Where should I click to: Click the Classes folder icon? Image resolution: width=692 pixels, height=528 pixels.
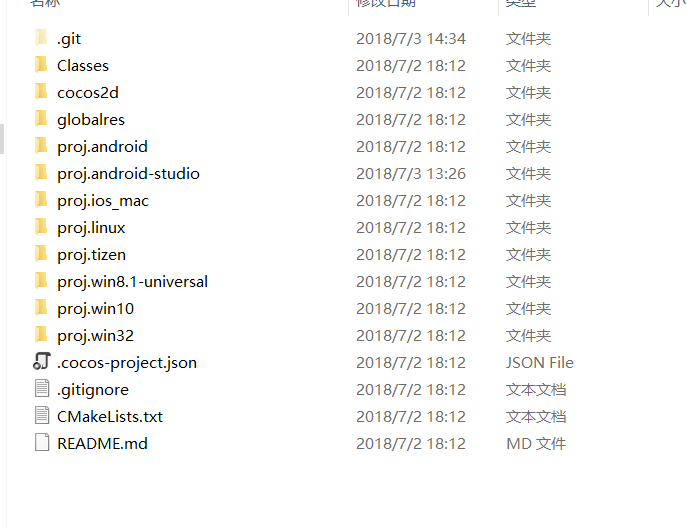tap(41, 65)
